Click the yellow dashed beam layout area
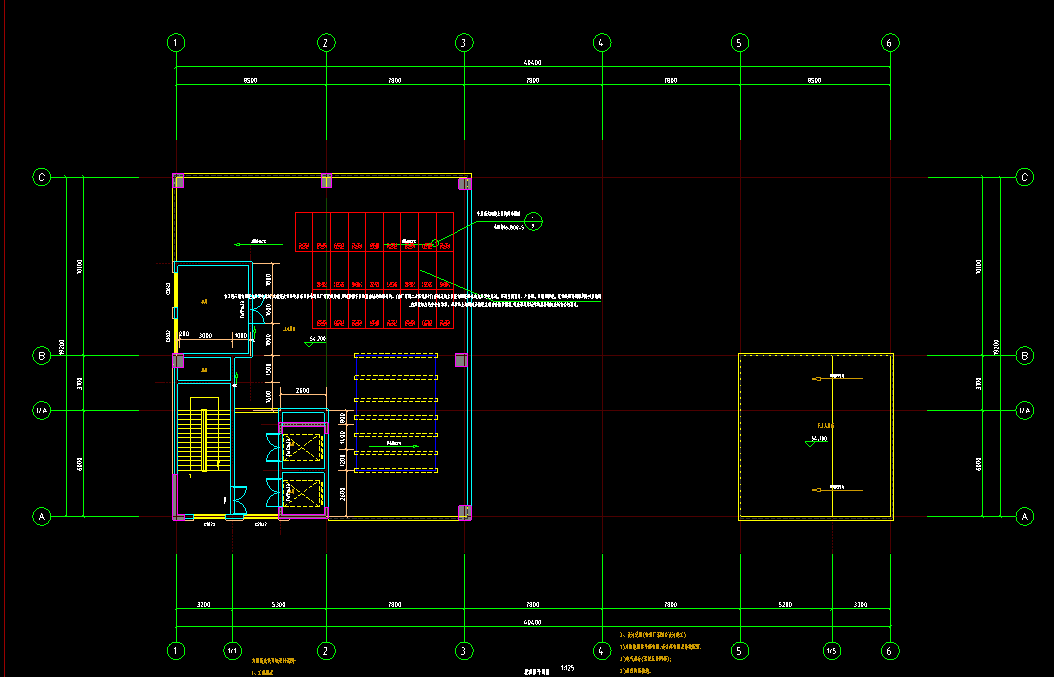The width and height of the screenshot is (1054, 677). 397,412
